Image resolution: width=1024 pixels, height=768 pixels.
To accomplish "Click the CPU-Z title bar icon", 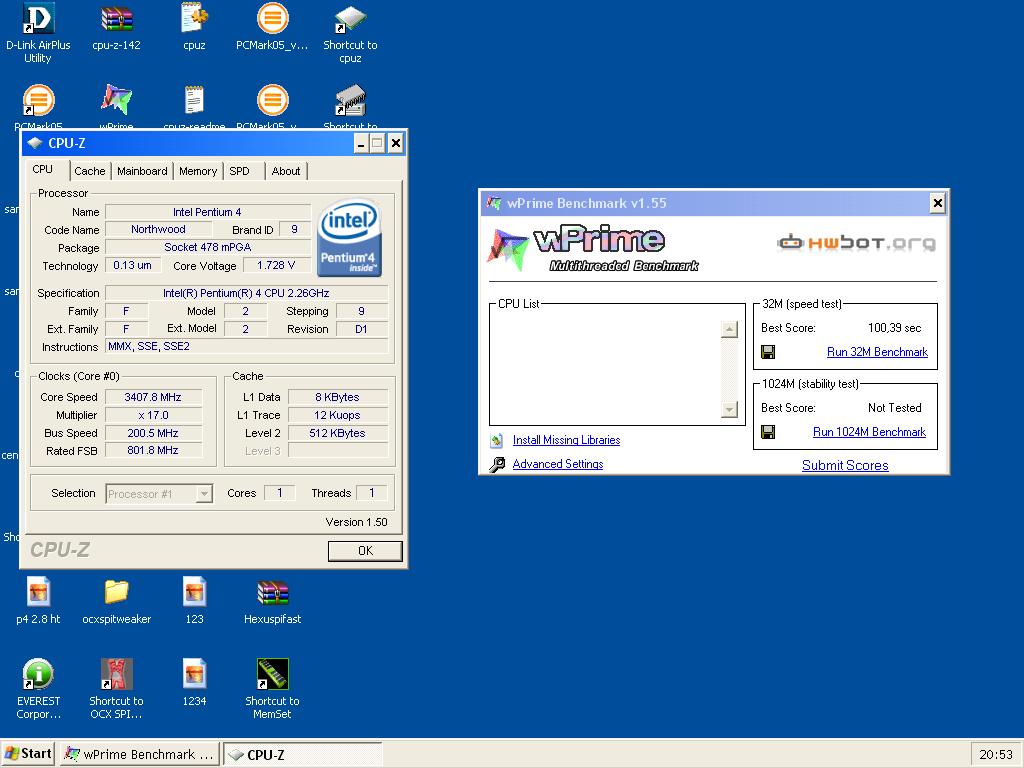I will point(35,143).
